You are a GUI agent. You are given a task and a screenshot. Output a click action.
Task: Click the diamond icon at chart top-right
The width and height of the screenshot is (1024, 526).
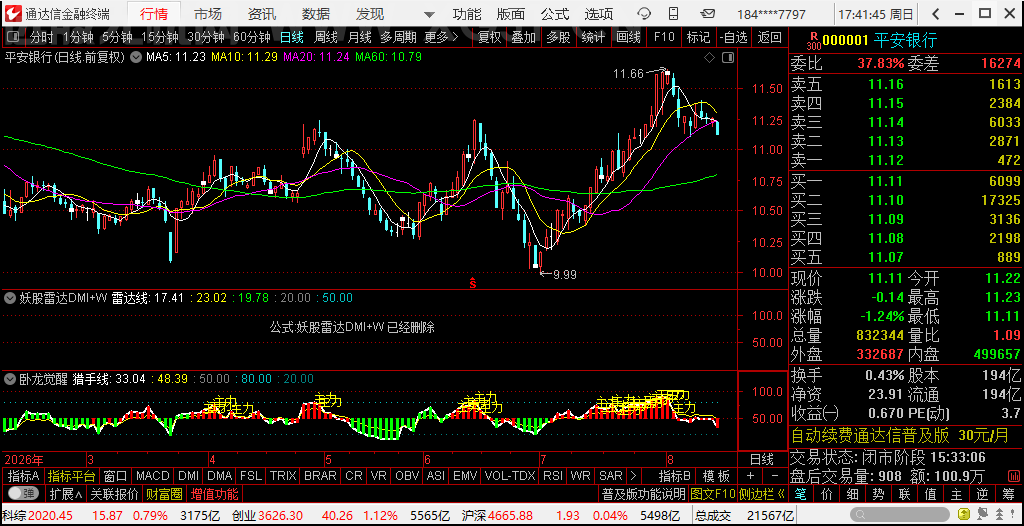click(710, 58)
